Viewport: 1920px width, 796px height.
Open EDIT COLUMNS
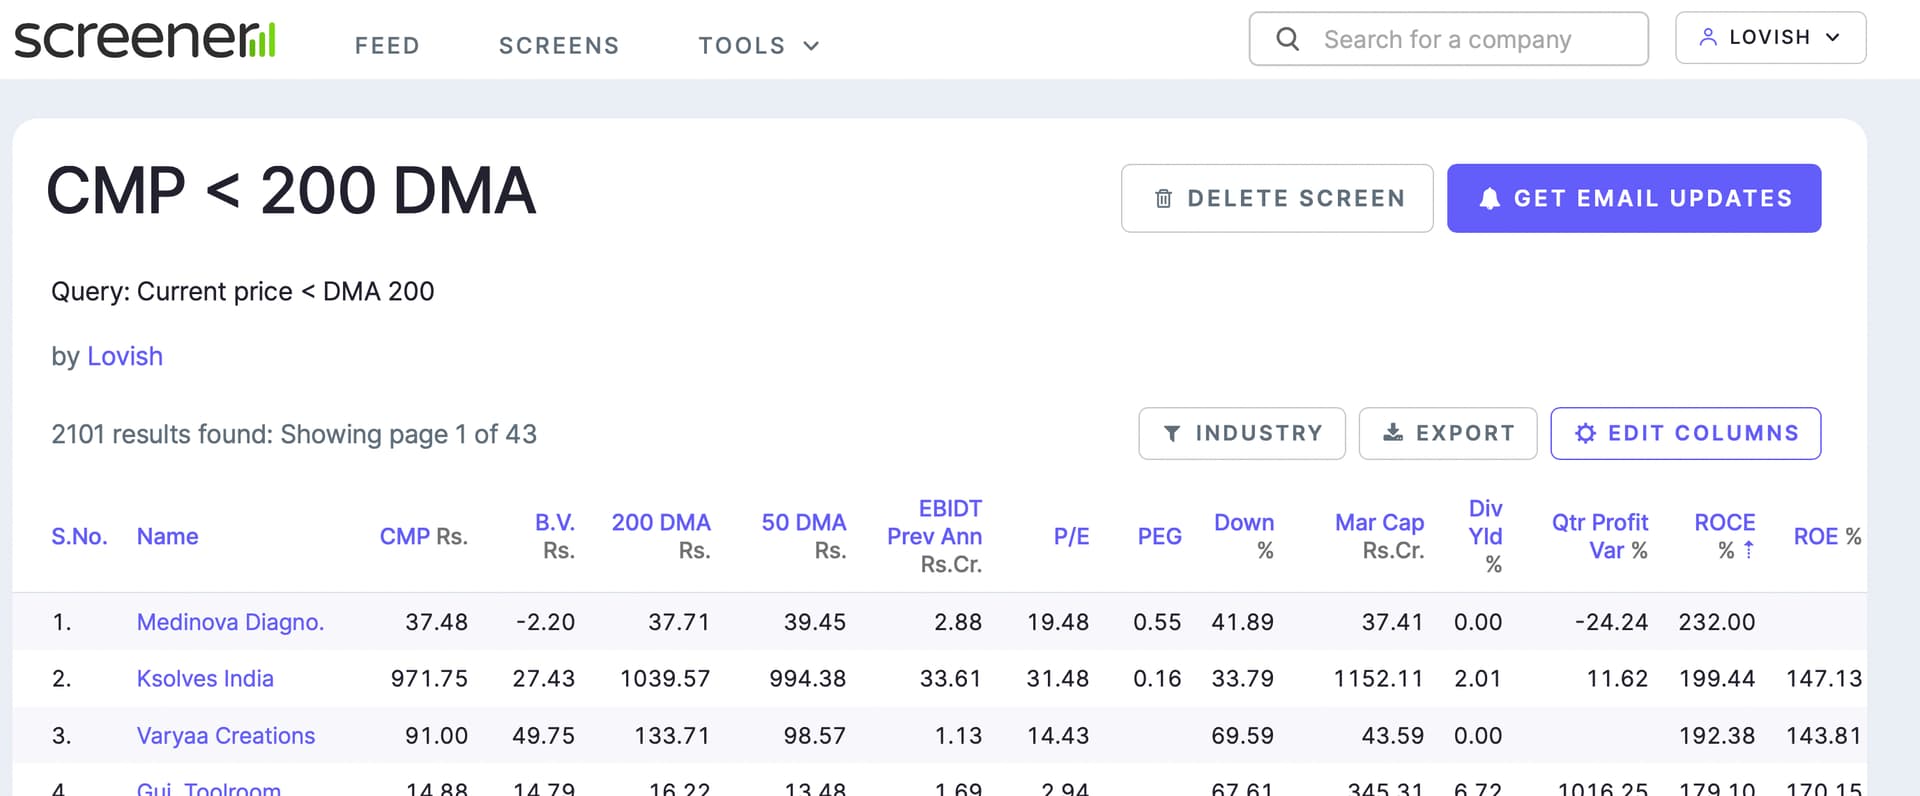[x=1686, y=433]
